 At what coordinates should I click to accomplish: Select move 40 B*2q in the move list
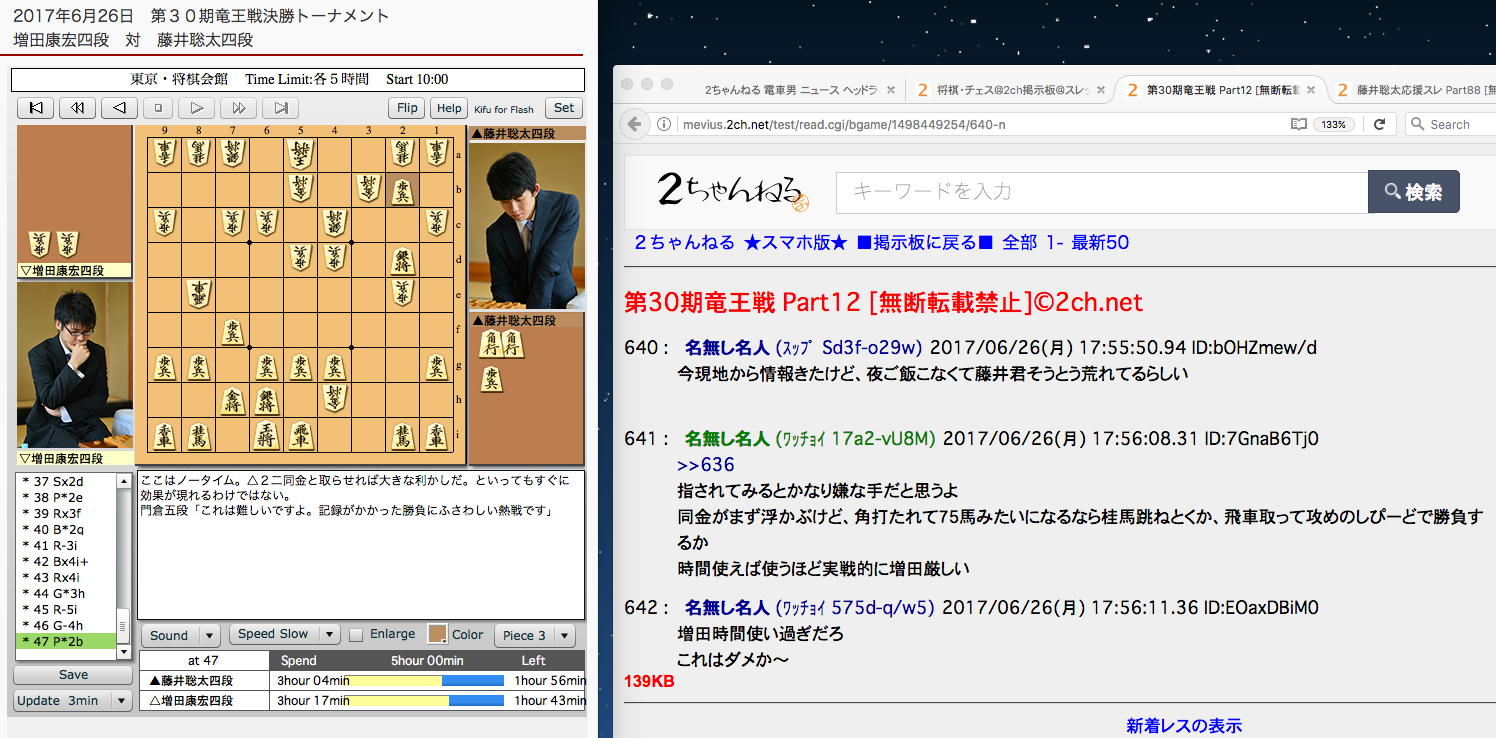[x=66, y=530]
